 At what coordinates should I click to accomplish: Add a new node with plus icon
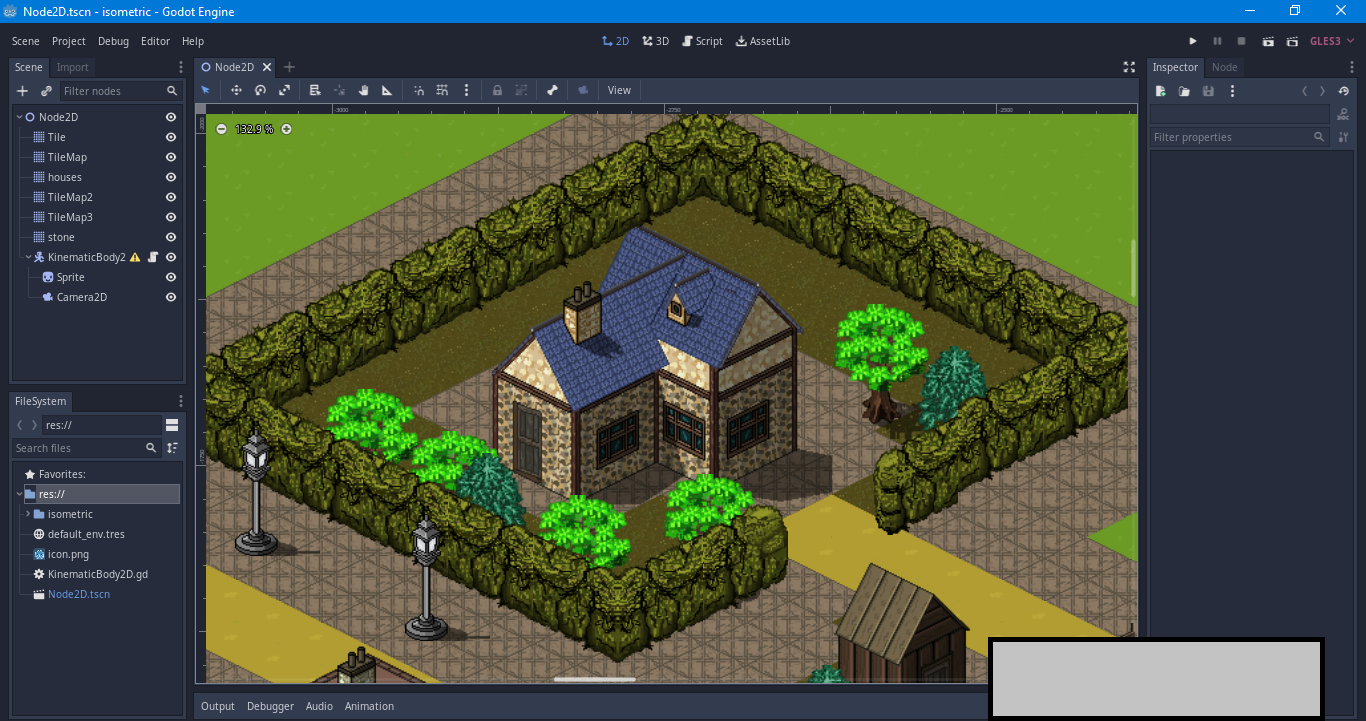coord(23,91)
